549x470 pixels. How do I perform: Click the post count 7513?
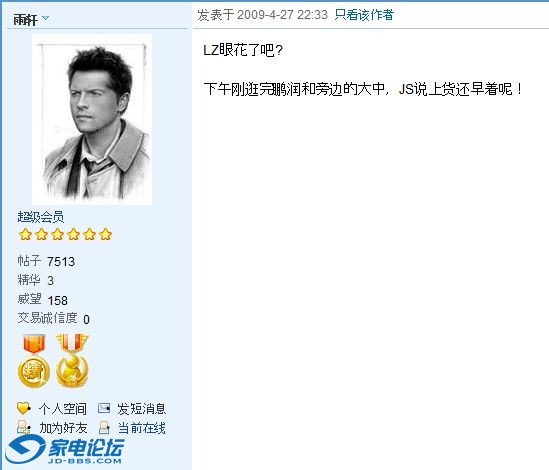coord(61,262)
